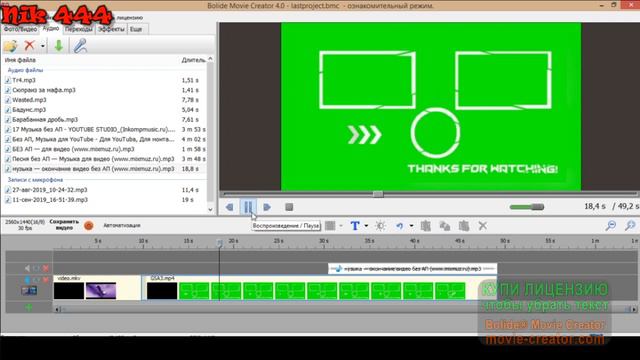This screenshot has width=640, height=360.
Task: Click the previous frame playback button
Action: 229,207
